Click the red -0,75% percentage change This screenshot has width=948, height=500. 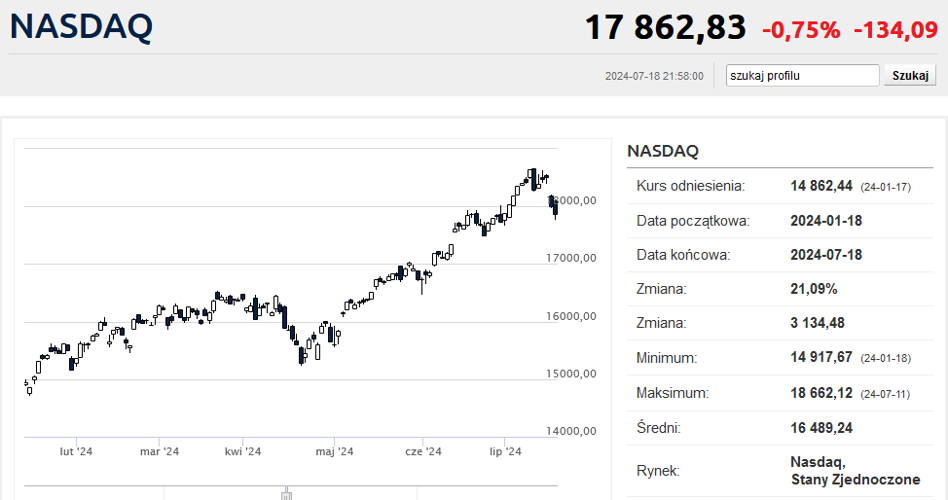[801, 30]
